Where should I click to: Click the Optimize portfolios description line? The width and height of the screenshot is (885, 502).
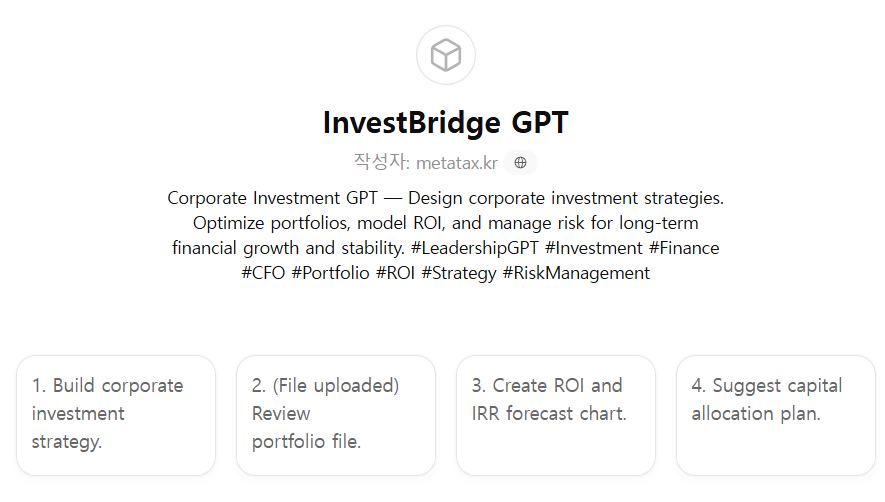point(445,223)
